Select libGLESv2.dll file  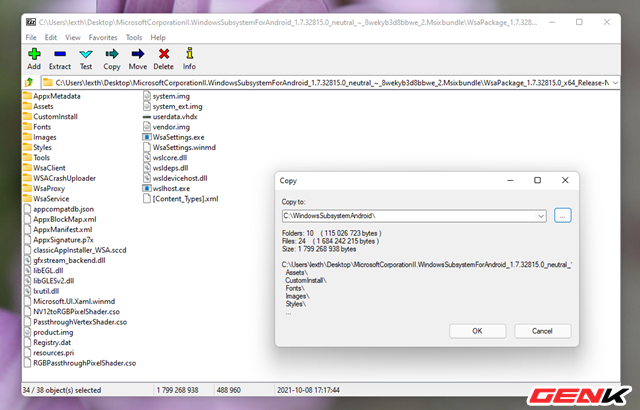(x=49, y=281)
